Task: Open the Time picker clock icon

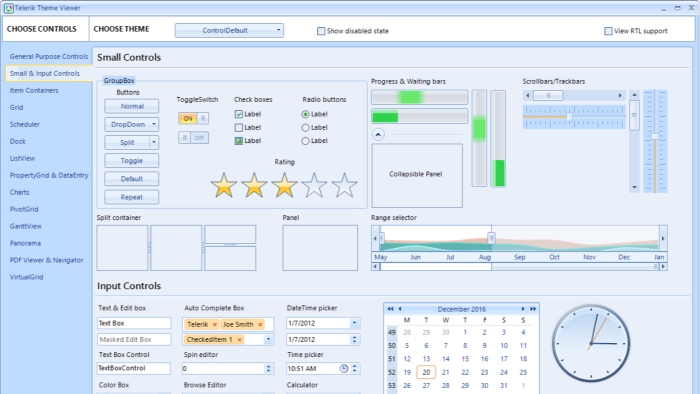Action: pyautogui.click(x=344, y=369)
